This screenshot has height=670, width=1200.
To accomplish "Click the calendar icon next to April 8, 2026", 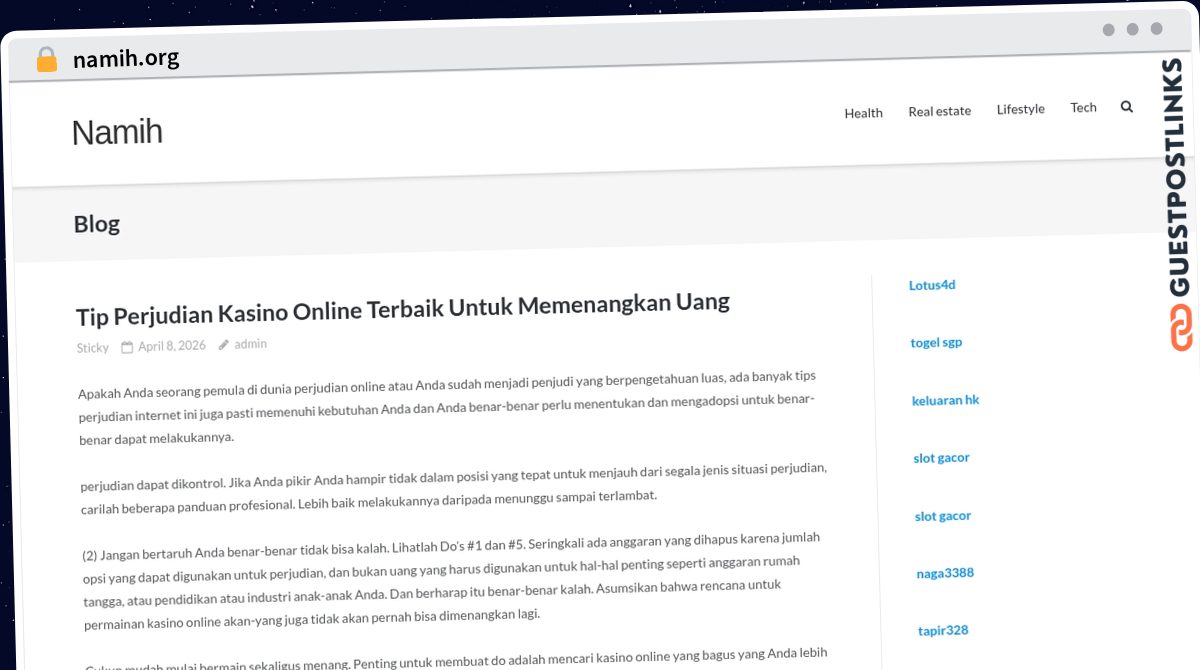I will (127, 347).
